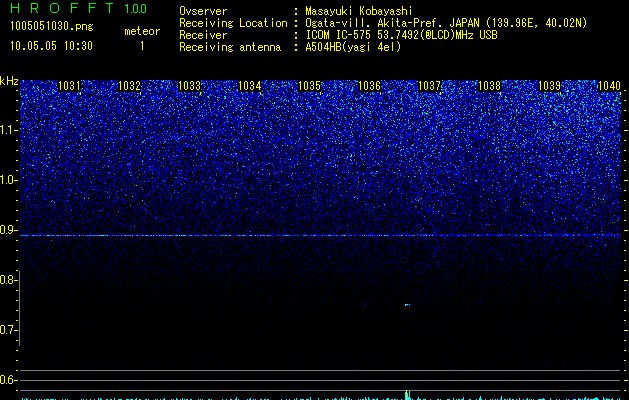Select the 1.0 kHz axis label
The width and height of the screenshot is (629, 400).
coord(7,180)
